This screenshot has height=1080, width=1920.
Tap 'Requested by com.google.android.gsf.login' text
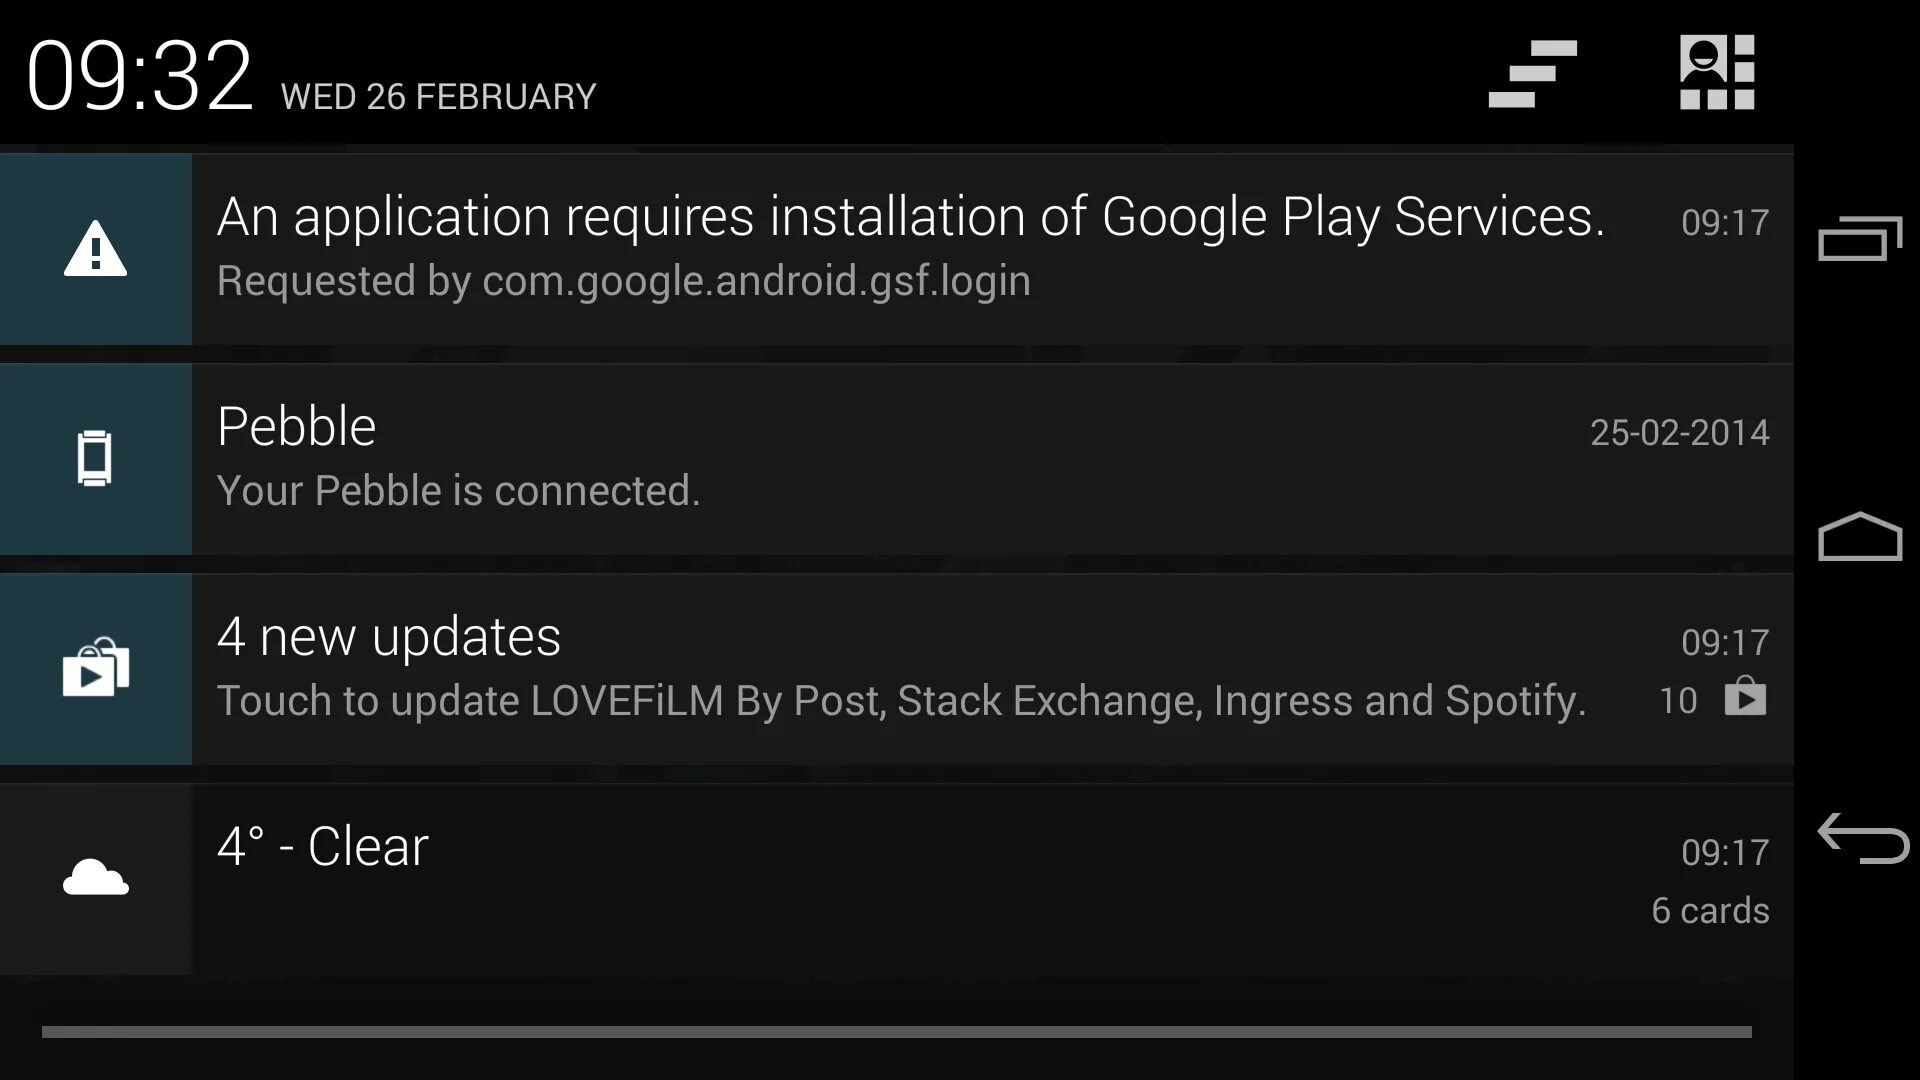pos(623,281)
